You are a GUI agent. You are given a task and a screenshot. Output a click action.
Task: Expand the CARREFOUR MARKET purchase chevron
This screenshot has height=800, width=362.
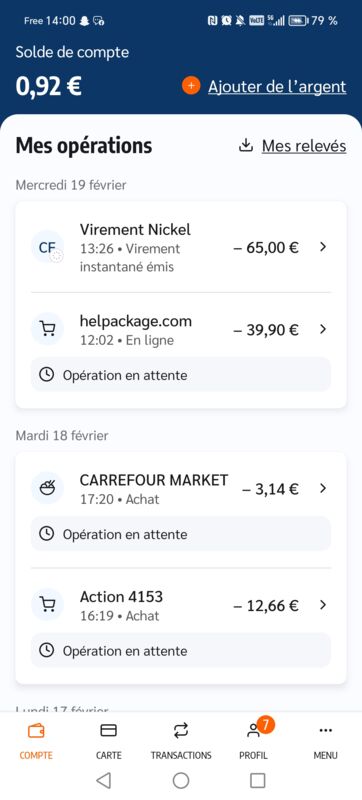[x=323, y=488]
